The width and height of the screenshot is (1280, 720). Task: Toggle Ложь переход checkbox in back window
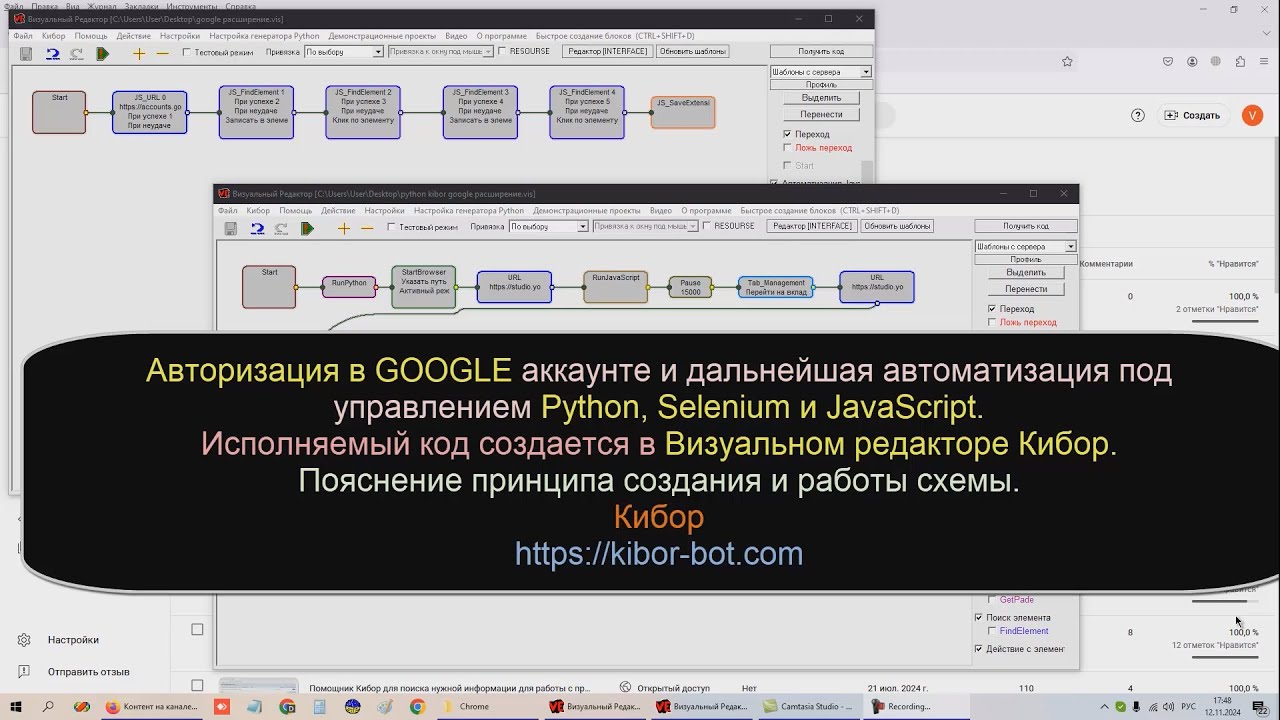coord(787,148)
